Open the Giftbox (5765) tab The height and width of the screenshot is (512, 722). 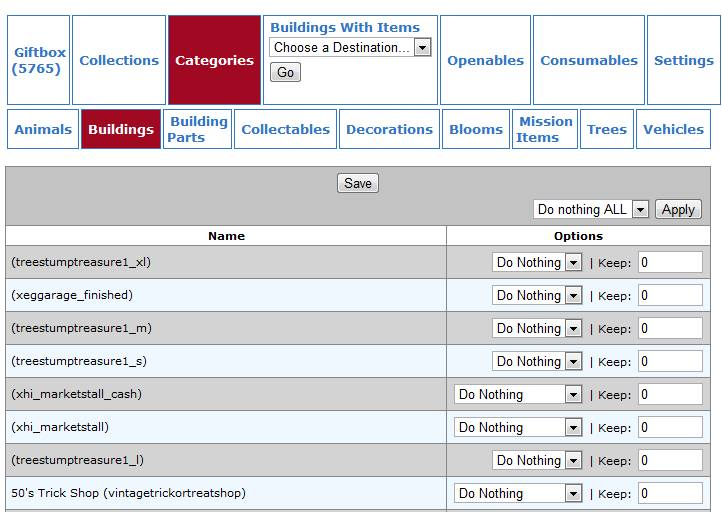39,60
